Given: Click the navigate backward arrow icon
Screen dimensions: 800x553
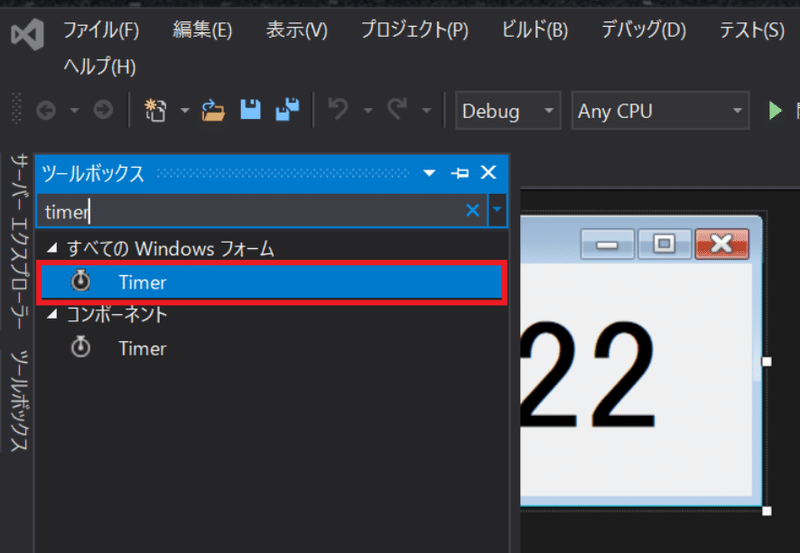Looking at the screenshot, I should tap(46, 110).
